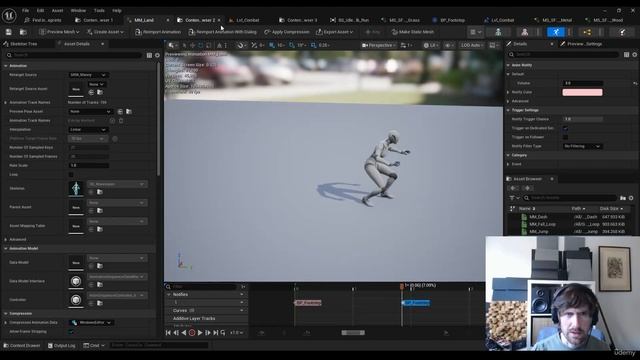
Task: Open playback speed dropdown
Action: [x=237, y=333]
